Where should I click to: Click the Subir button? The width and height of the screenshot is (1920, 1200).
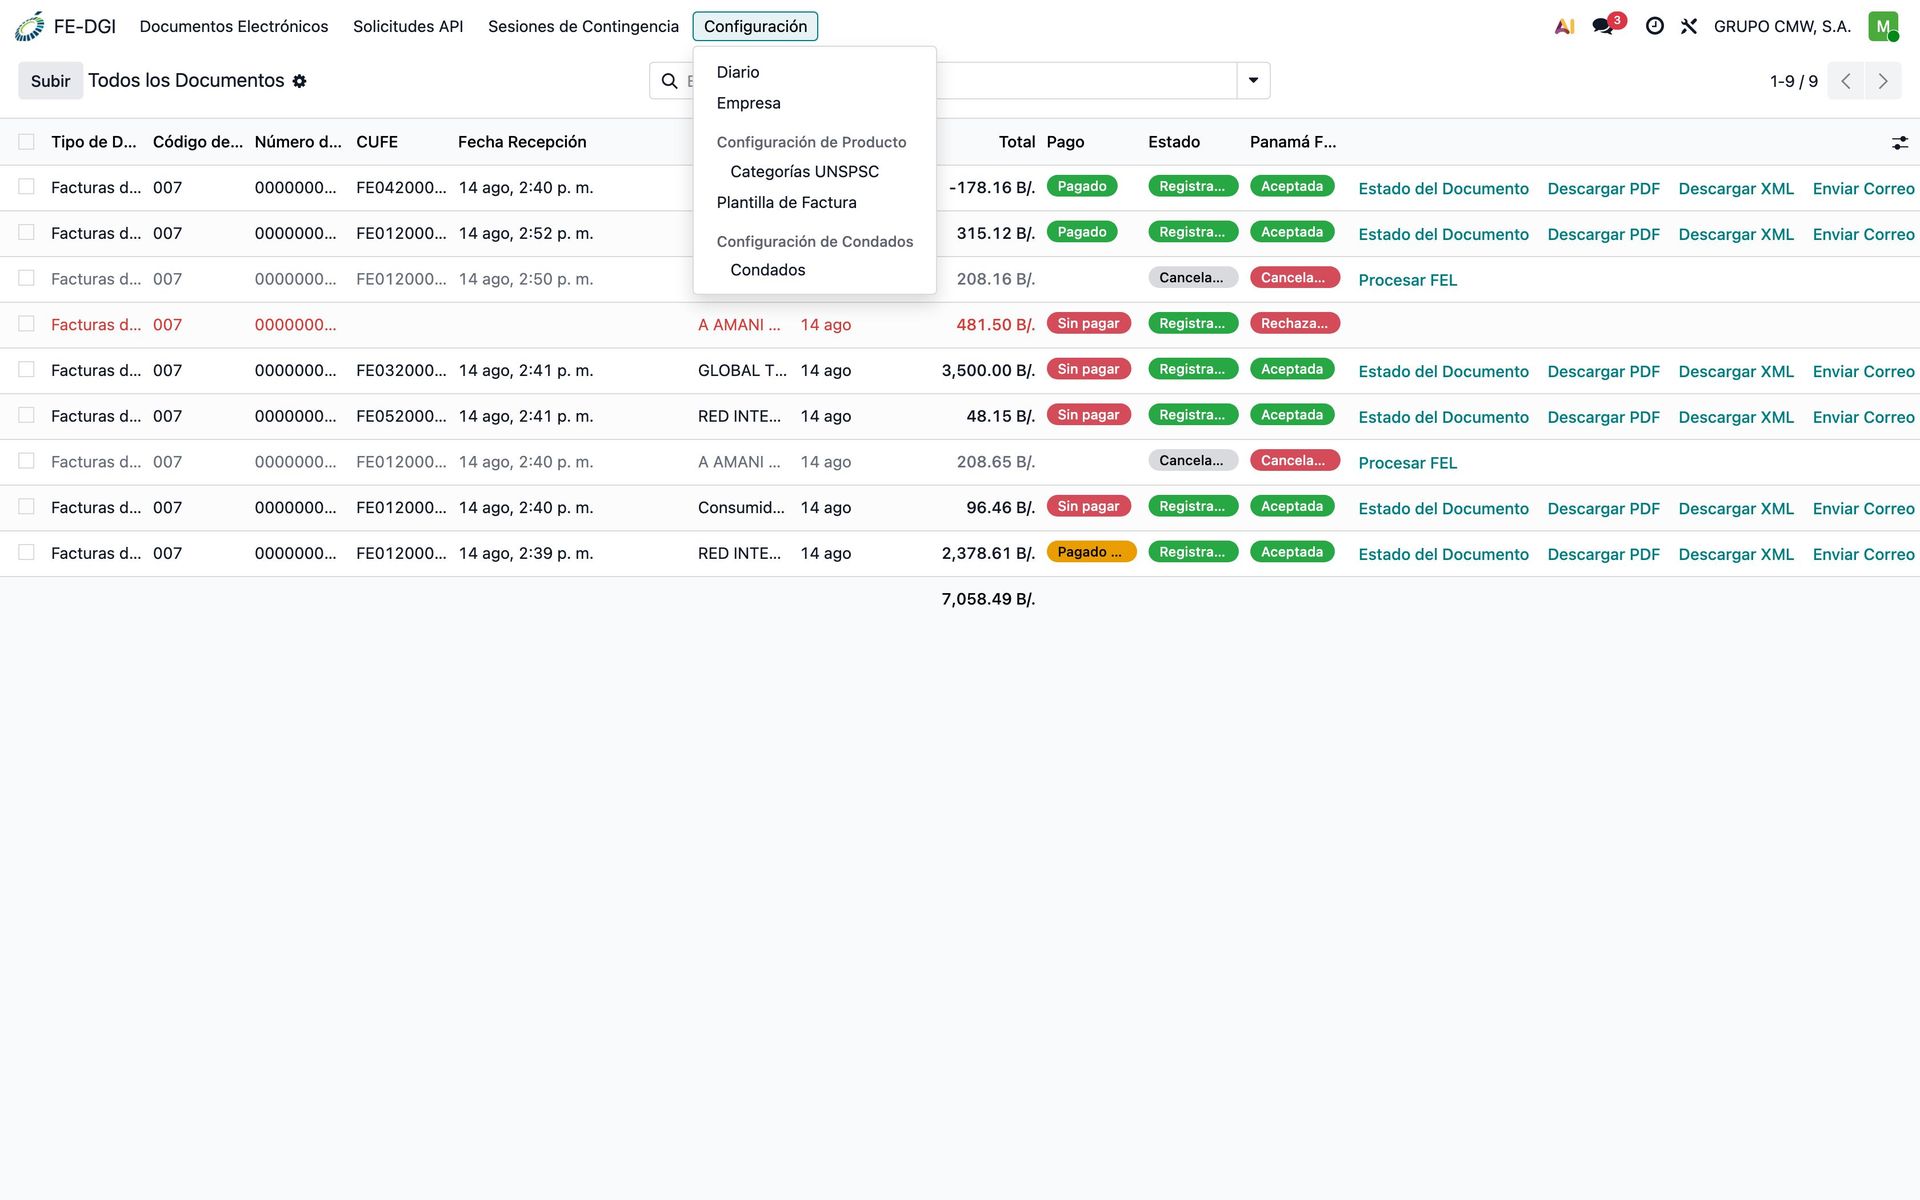50,81
